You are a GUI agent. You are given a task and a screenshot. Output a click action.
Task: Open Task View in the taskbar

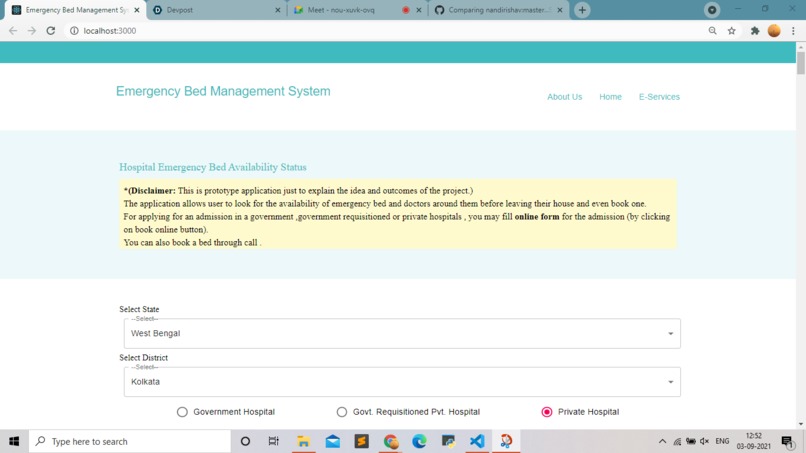point(273,441)
